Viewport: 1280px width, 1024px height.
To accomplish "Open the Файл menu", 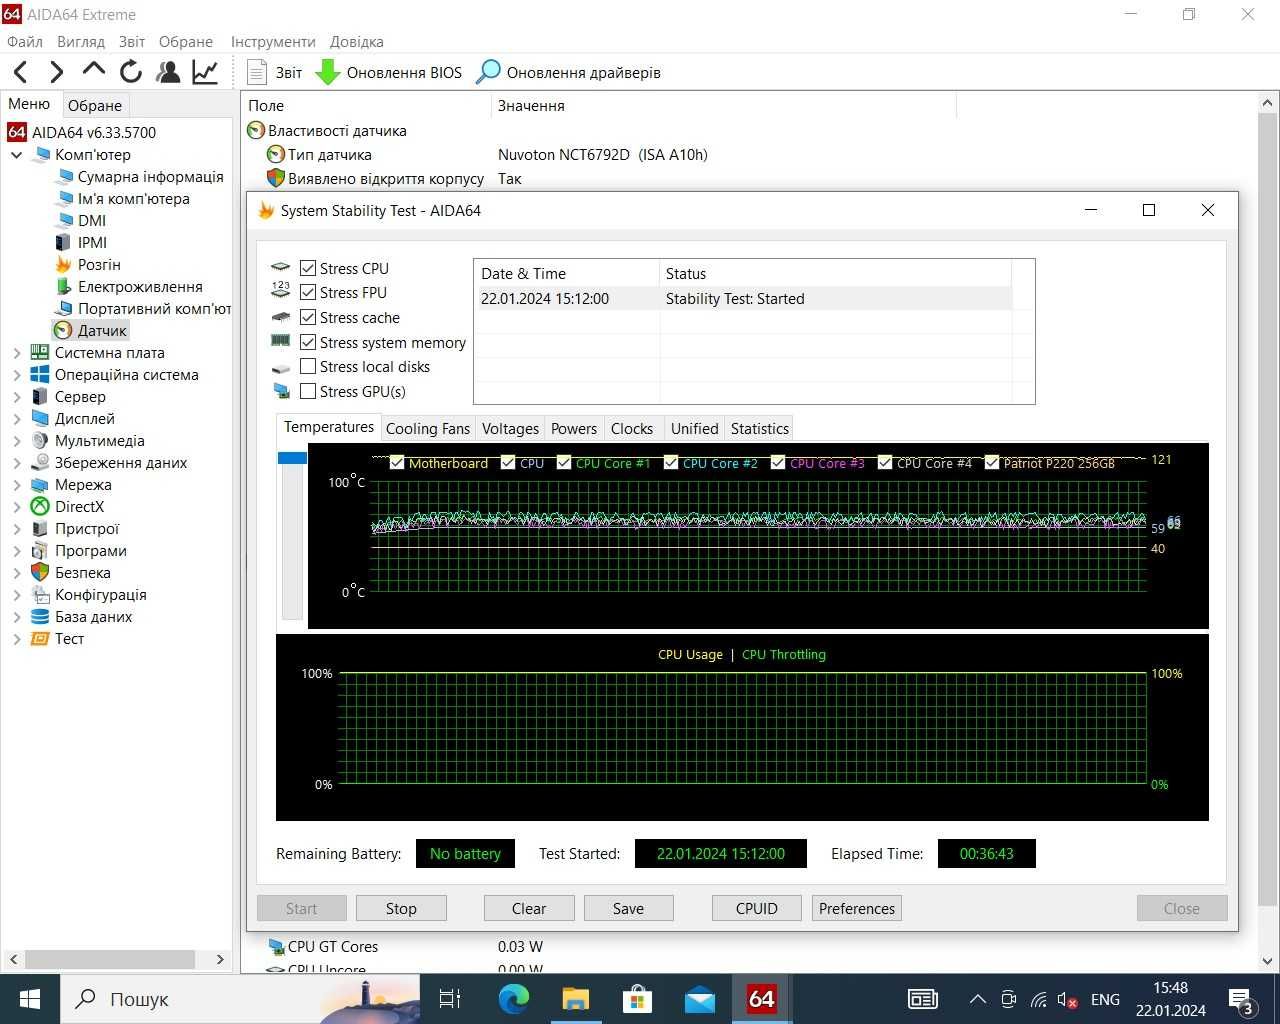I will pyautogui.click(x=25, y=42).
